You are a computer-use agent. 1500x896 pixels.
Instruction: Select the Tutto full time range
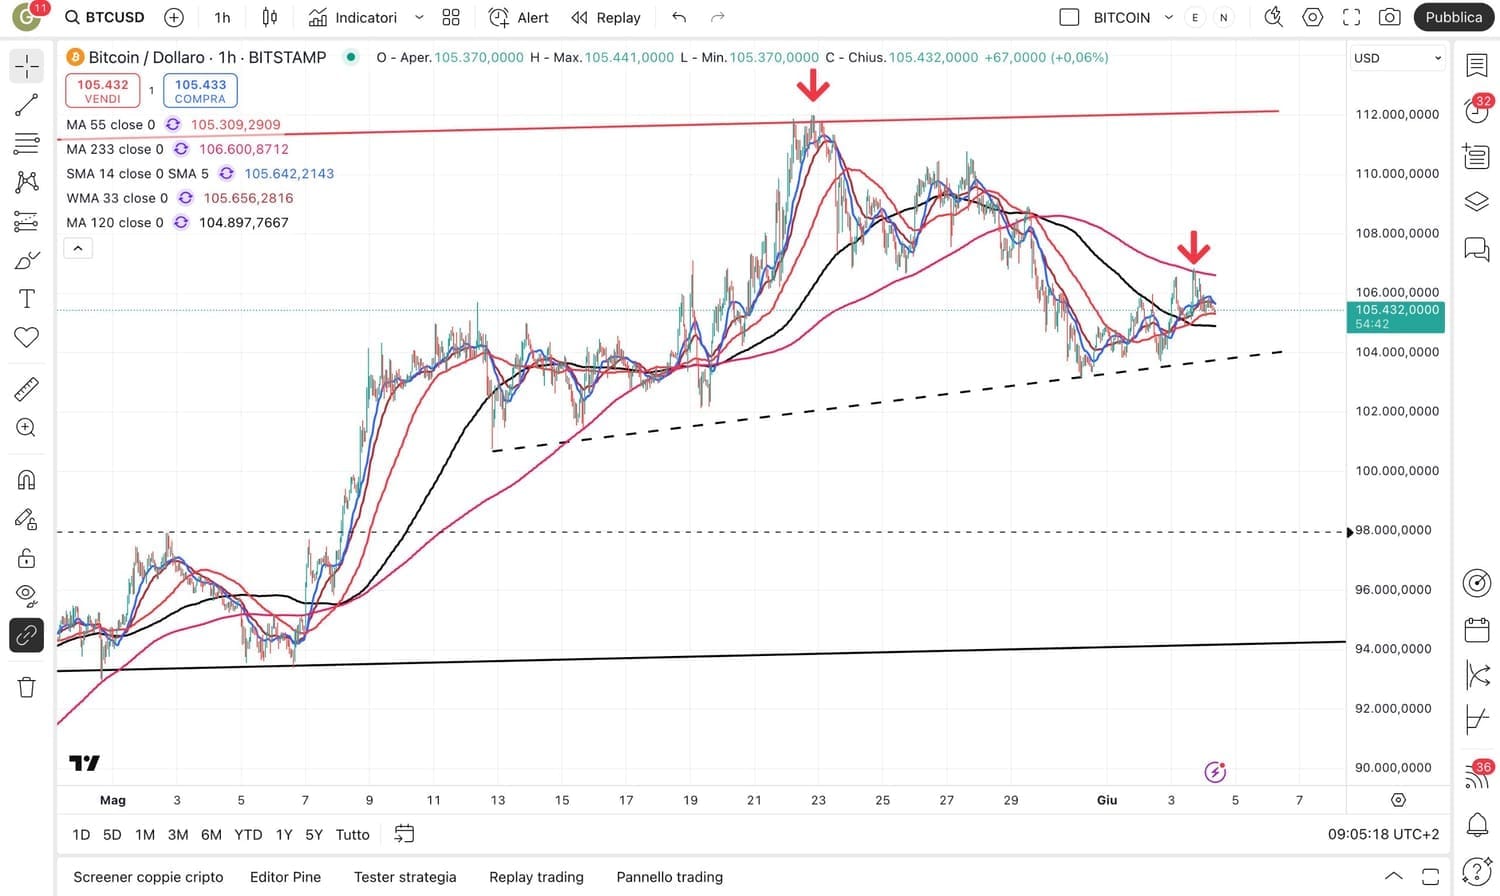[x=352, y=834]
